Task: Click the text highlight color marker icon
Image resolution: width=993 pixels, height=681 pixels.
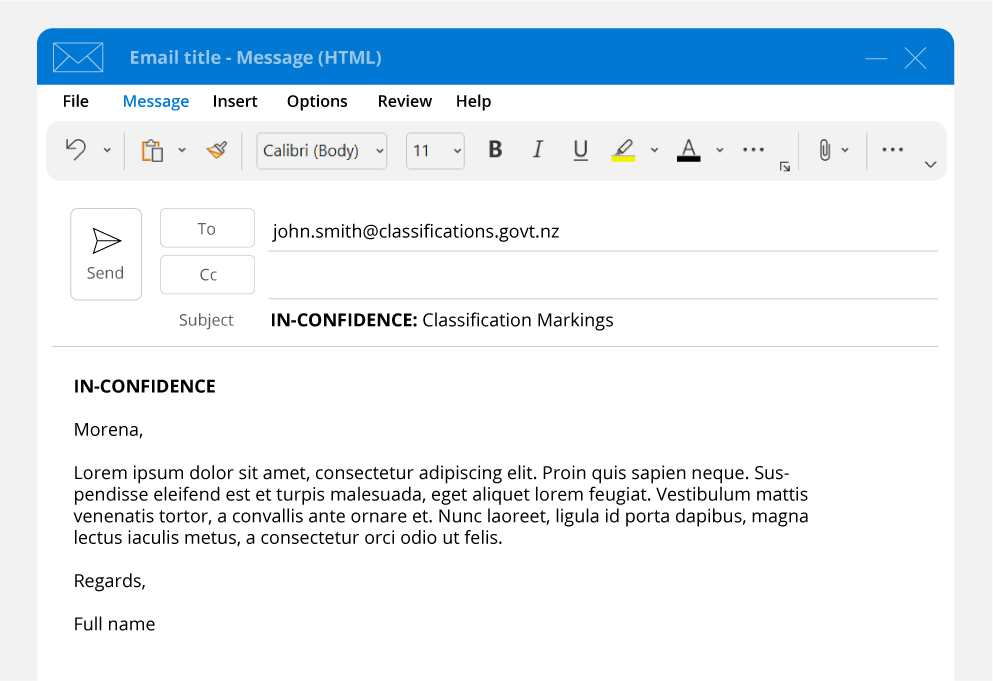Action: coord(623,150)
